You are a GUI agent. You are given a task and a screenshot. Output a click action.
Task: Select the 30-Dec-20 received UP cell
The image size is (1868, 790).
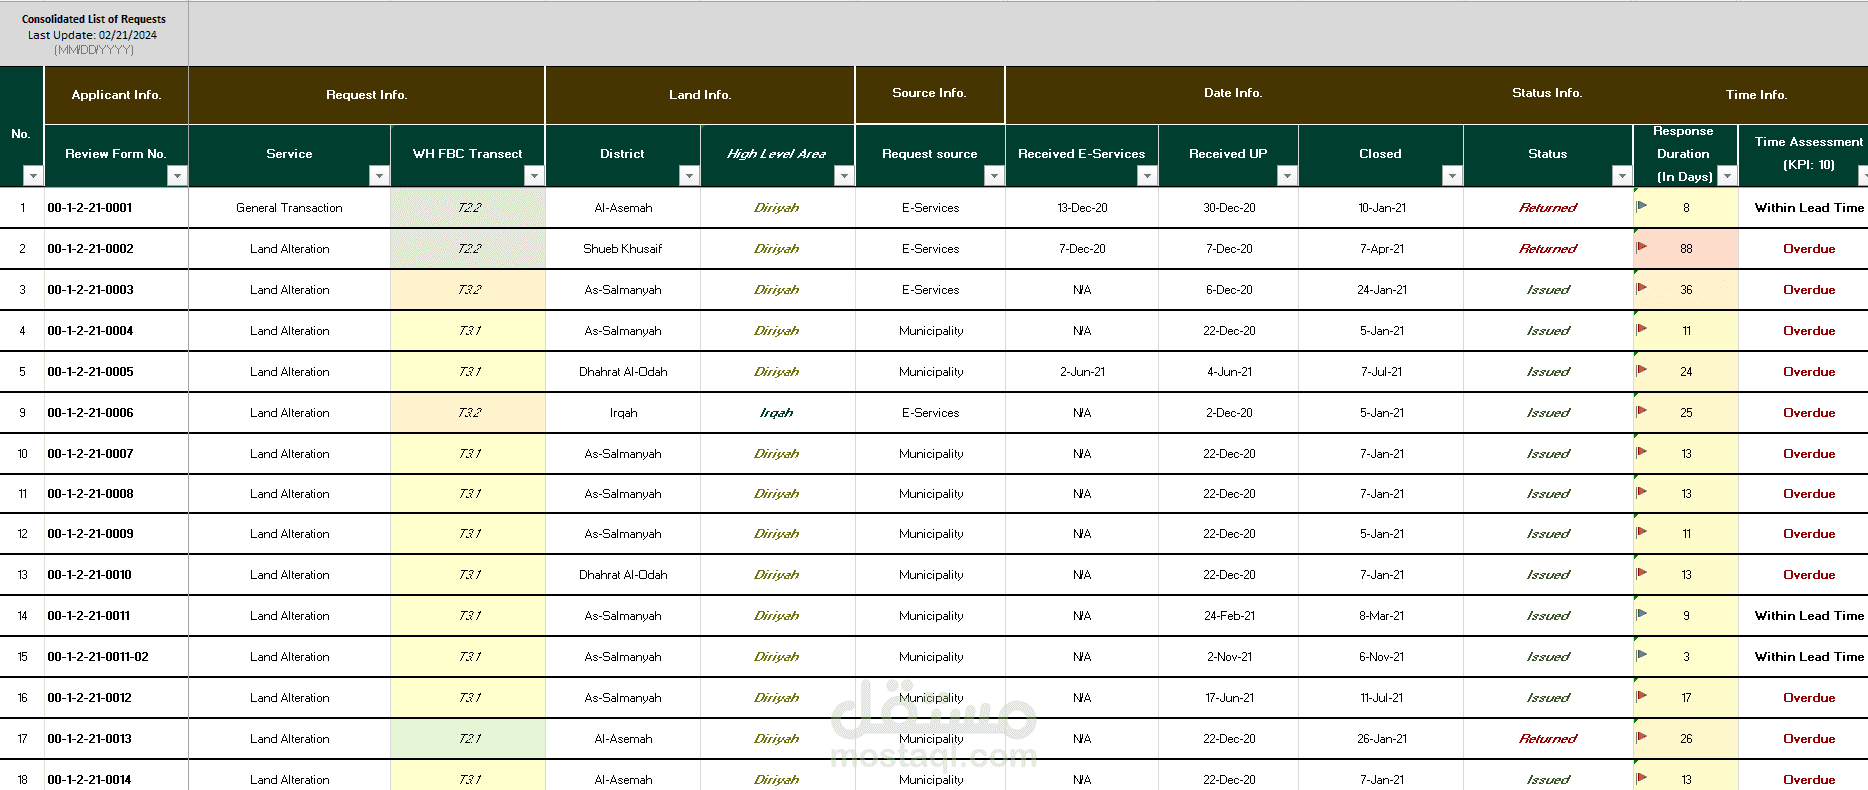coord(1229,208)
